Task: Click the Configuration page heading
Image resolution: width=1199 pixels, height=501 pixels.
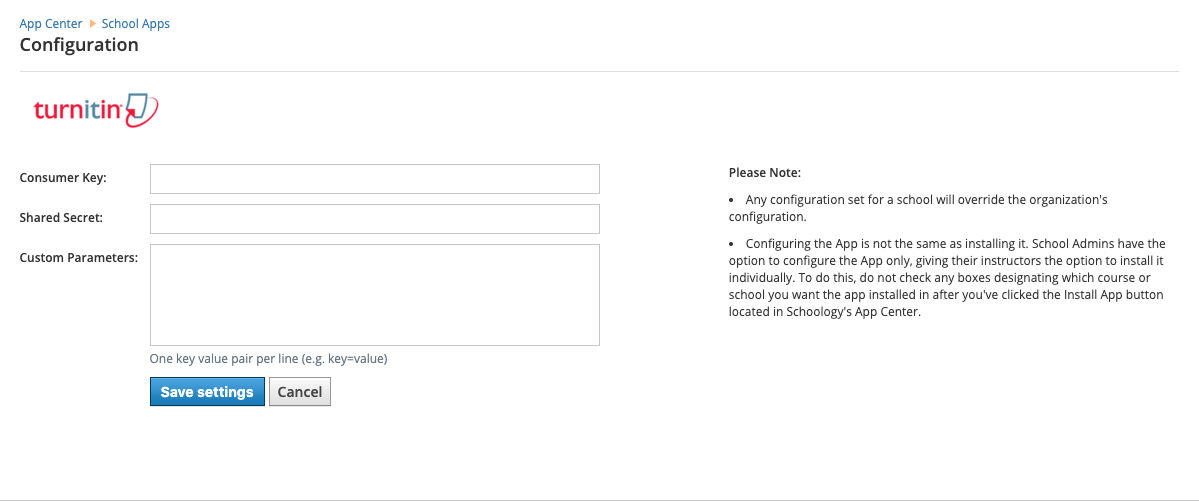Action: 79,45
